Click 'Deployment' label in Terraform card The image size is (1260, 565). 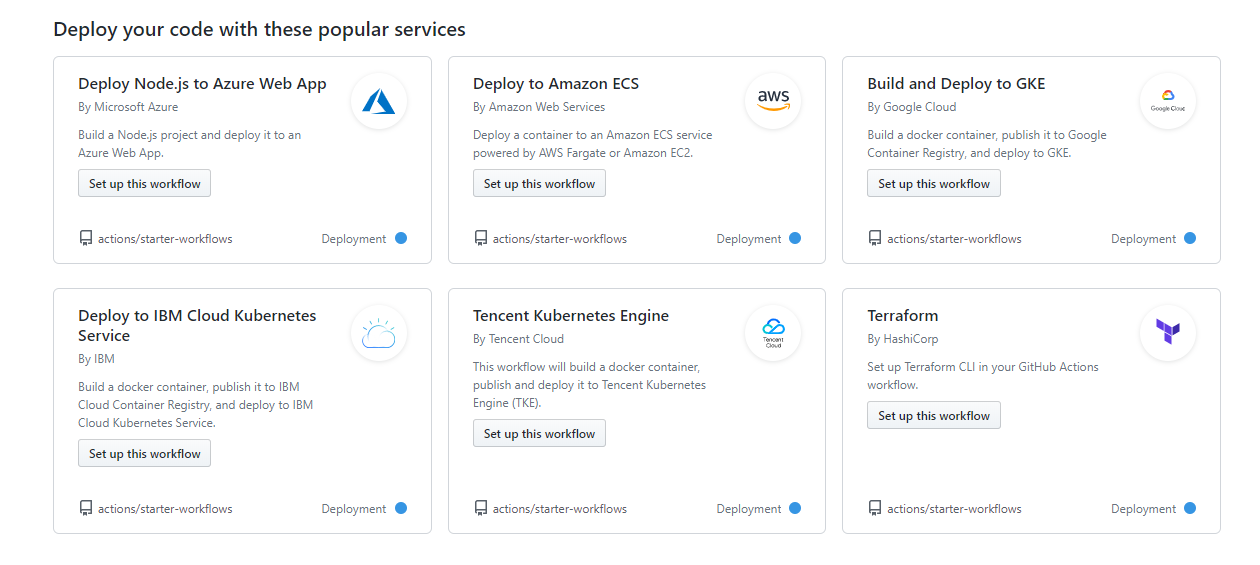point(1143,509)
